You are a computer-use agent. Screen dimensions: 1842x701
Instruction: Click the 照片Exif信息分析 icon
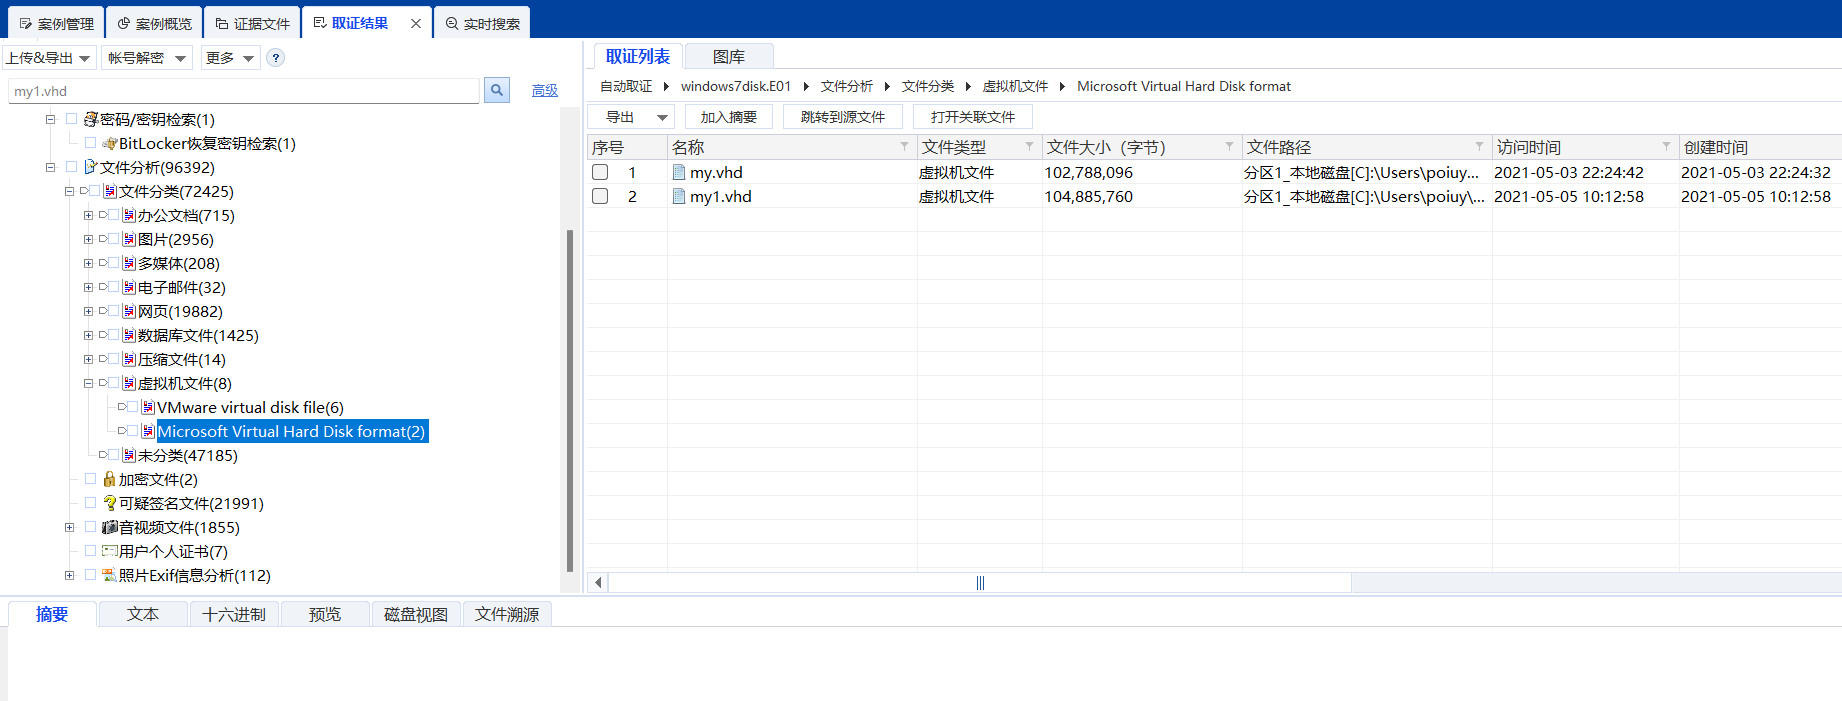[x=110, y=575]
